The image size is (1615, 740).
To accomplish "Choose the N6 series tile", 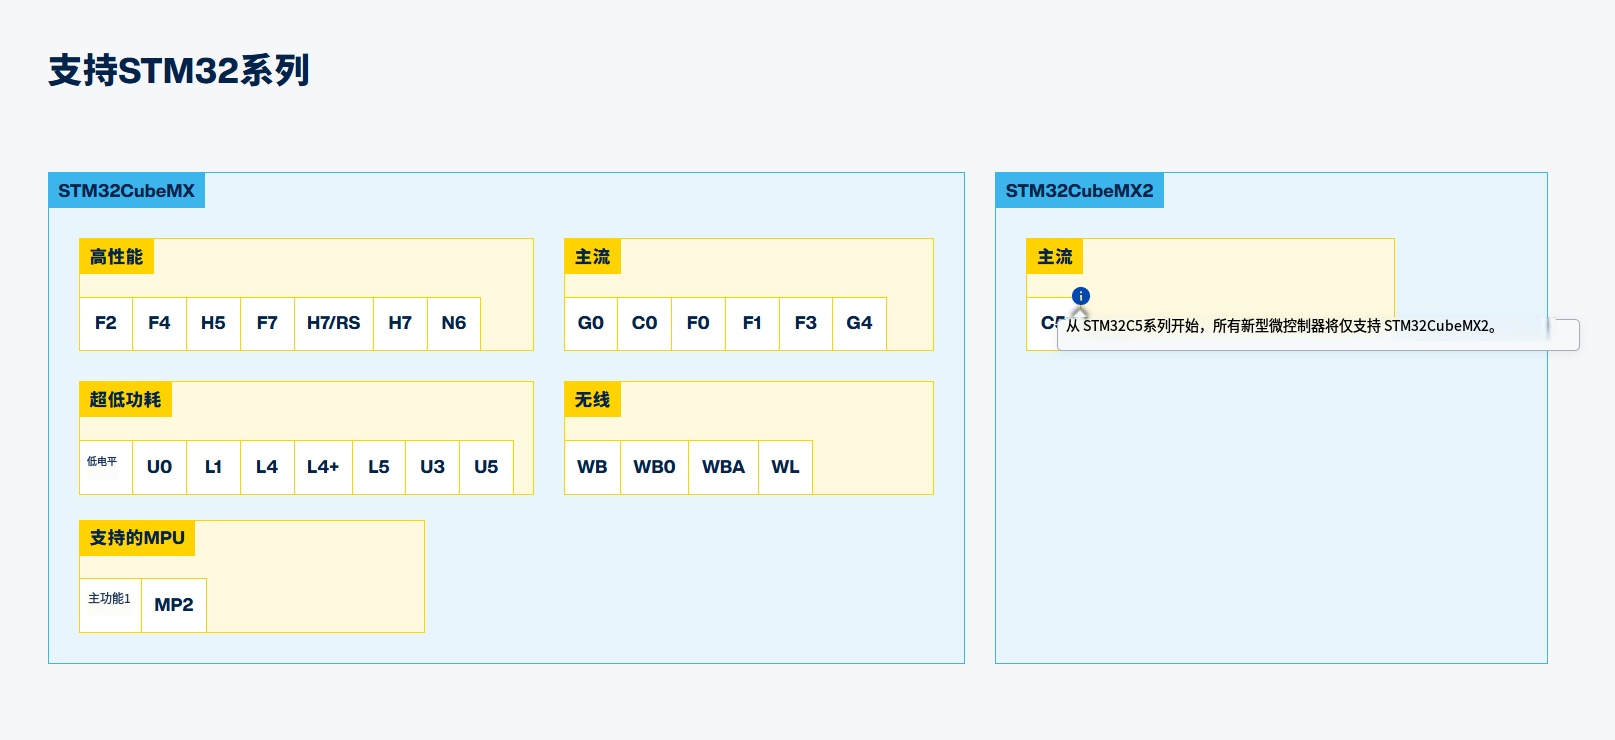I will [454, 323].
